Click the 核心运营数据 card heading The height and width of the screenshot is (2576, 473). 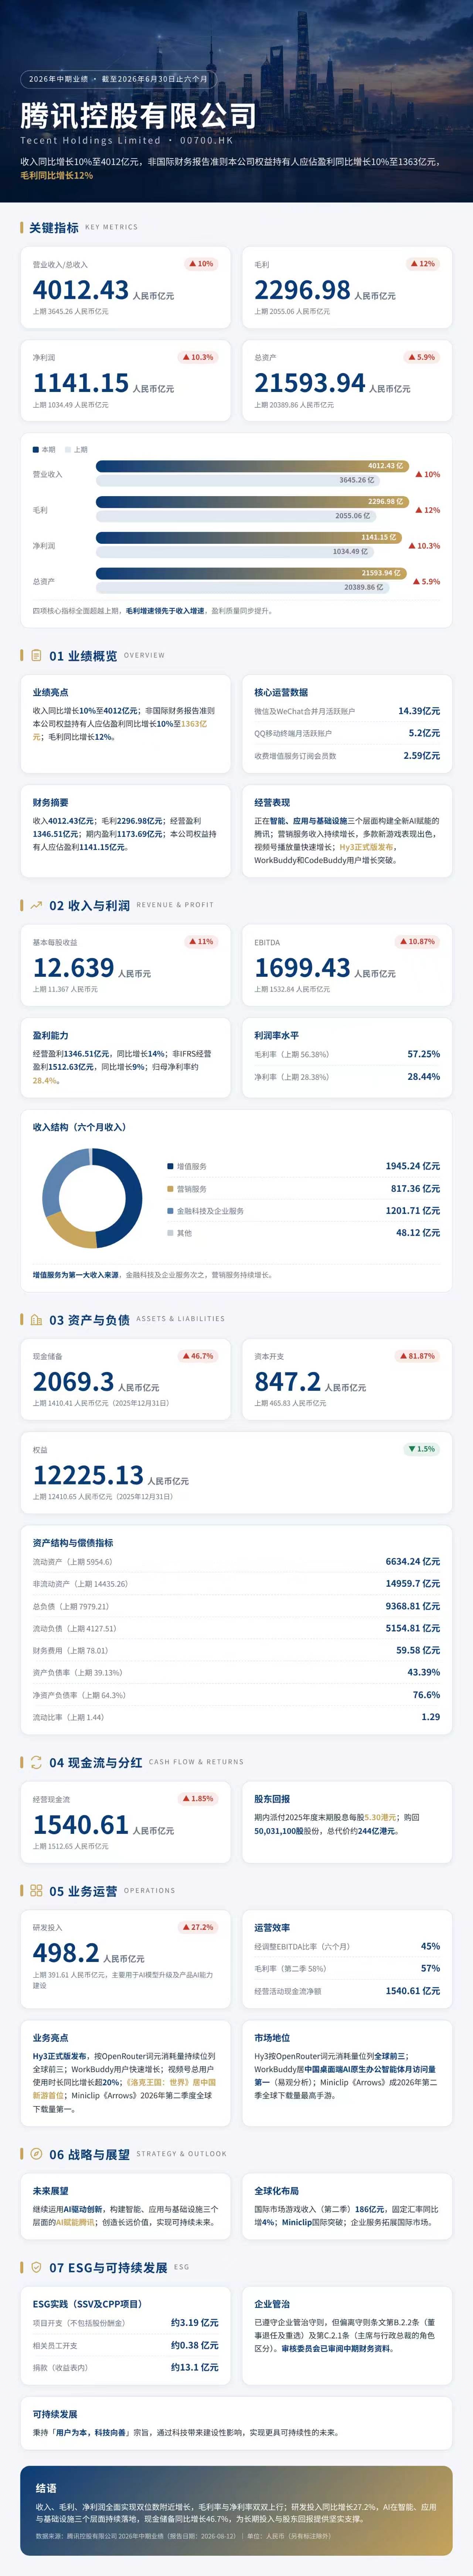click(281, 692)
